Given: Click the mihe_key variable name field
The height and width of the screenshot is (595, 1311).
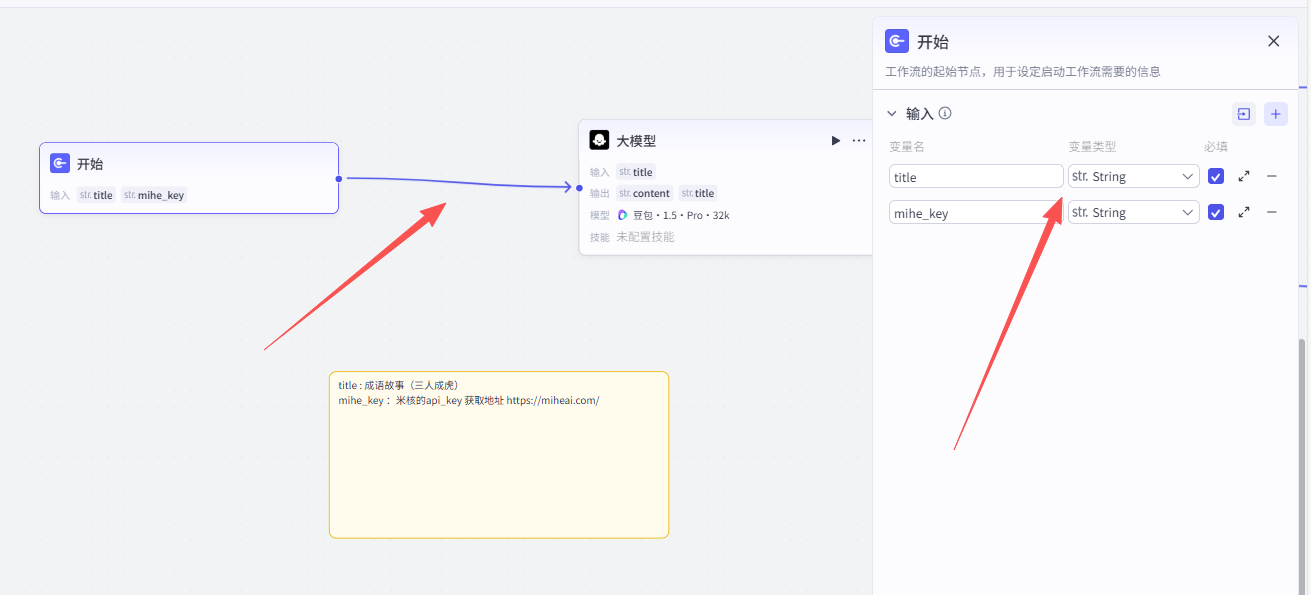Looking at the screenshot, I should pyautogui.click(x=975, y=212).
